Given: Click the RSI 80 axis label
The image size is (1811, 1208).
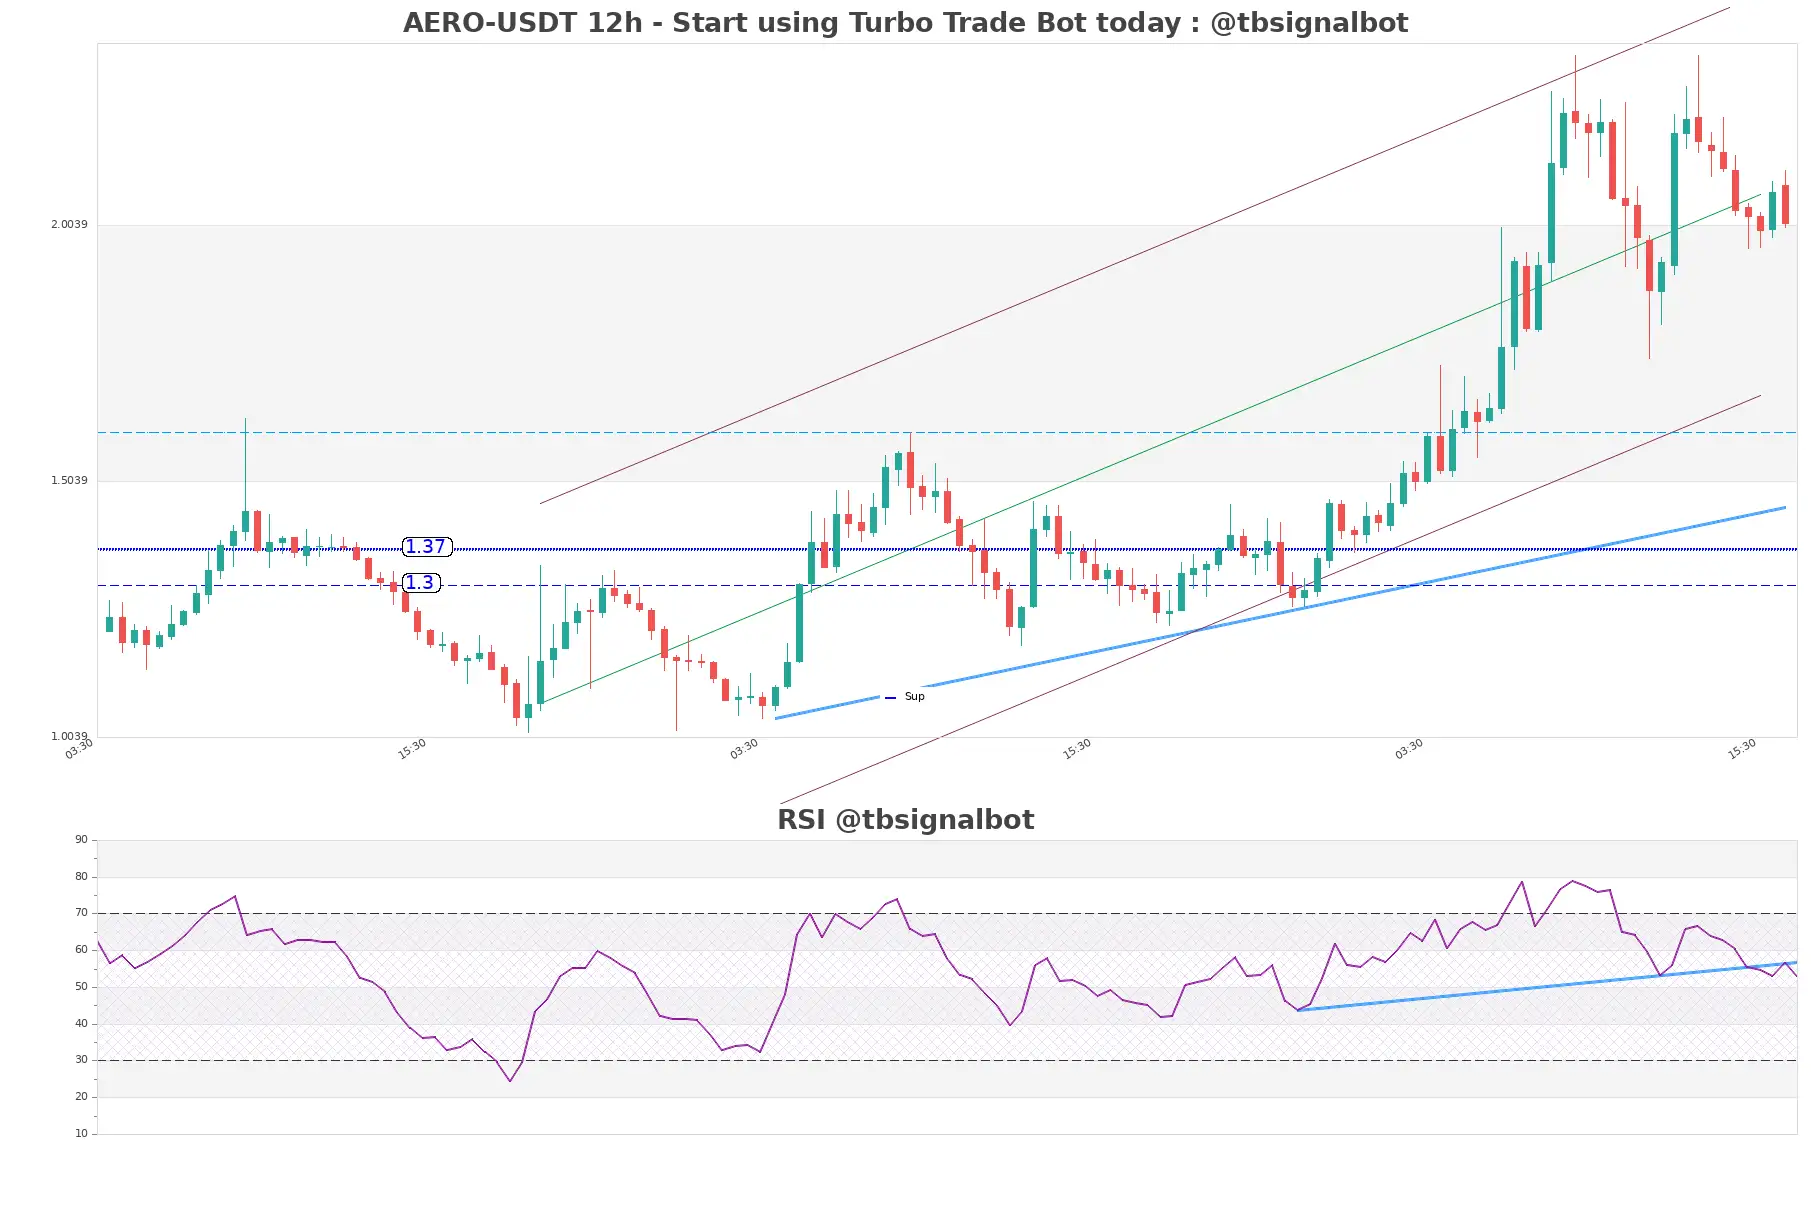Looking at the screenshot, I should coord(81,877).
